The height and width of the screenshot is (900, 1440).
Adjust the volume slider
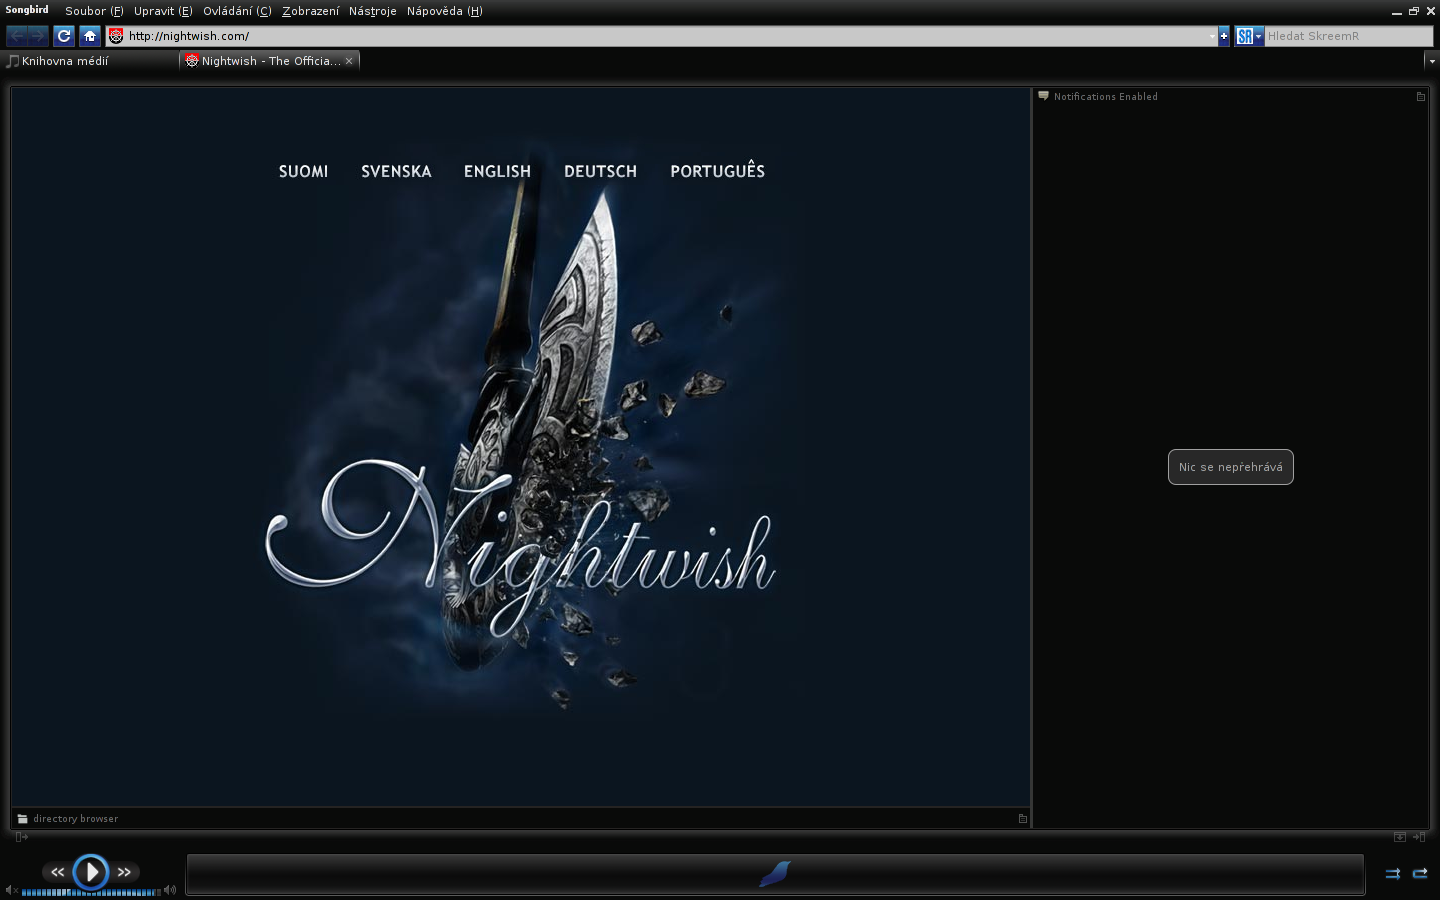tap(90, 891)
